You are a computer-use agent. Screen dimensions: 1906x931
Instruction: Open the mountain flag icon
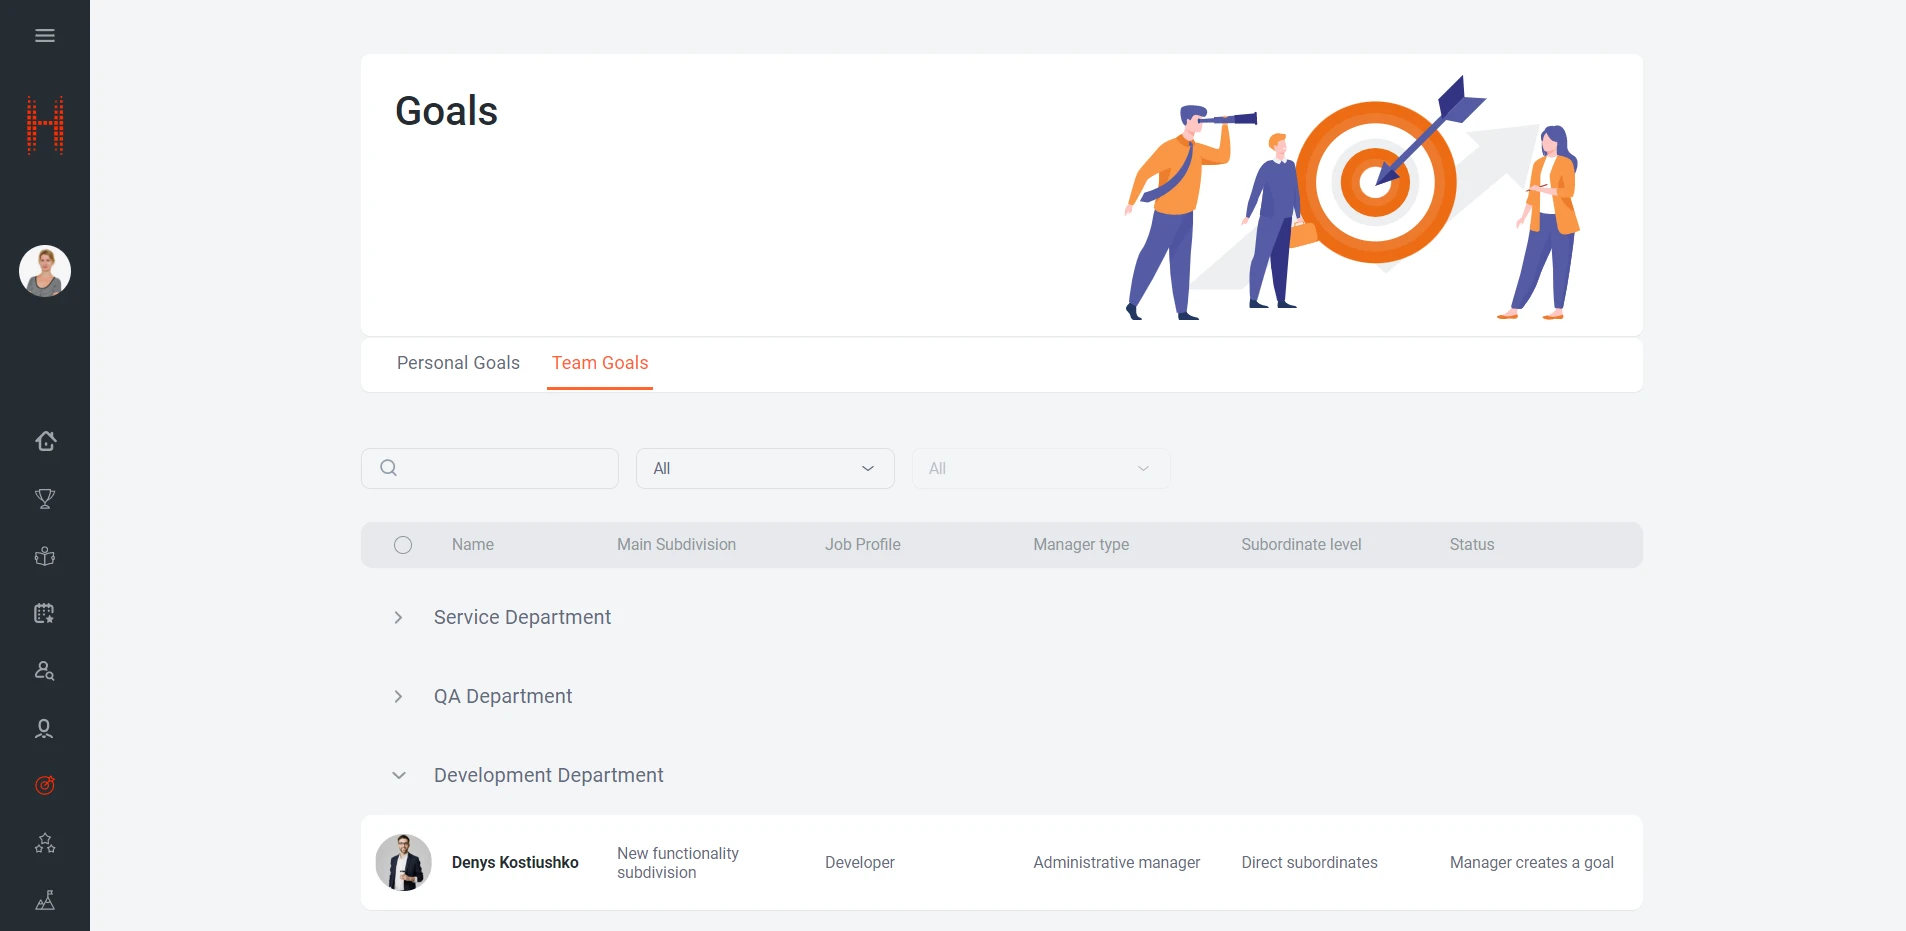pyautogui.click(x=45, y=901)
